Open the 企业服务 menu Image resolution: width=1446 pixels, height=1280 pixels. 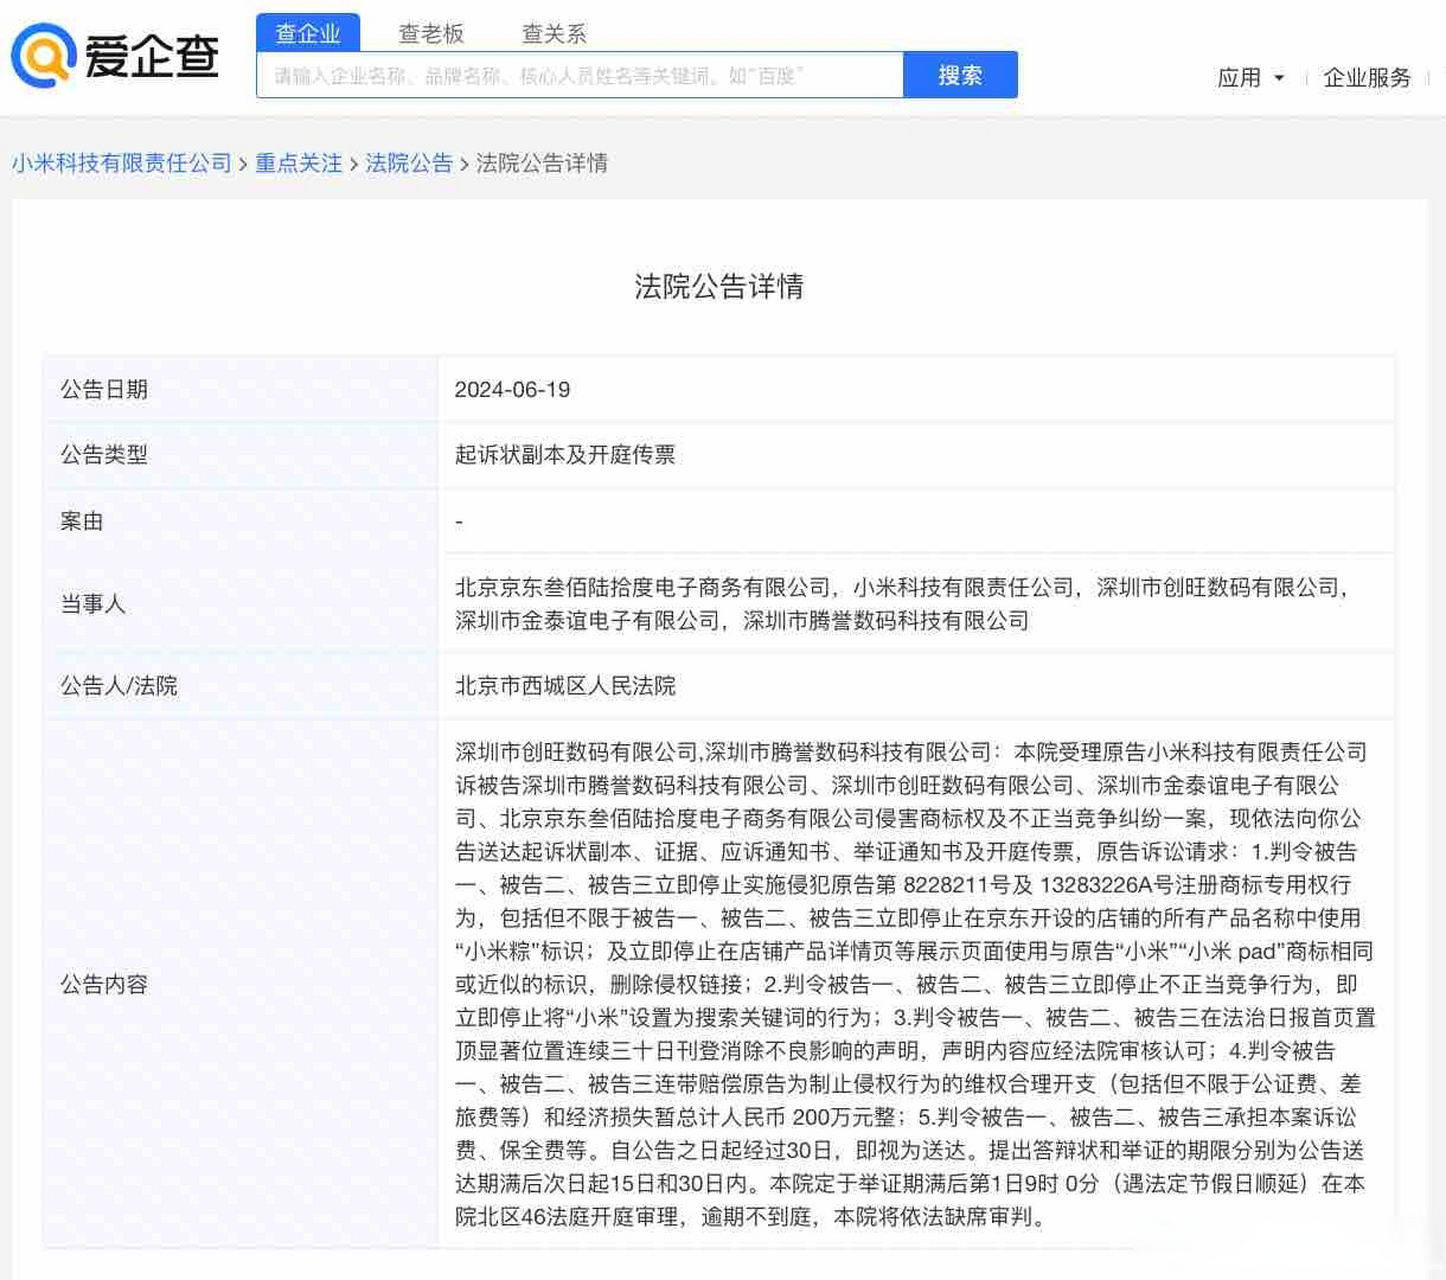pyautogui.click(x=1366, y=78)
